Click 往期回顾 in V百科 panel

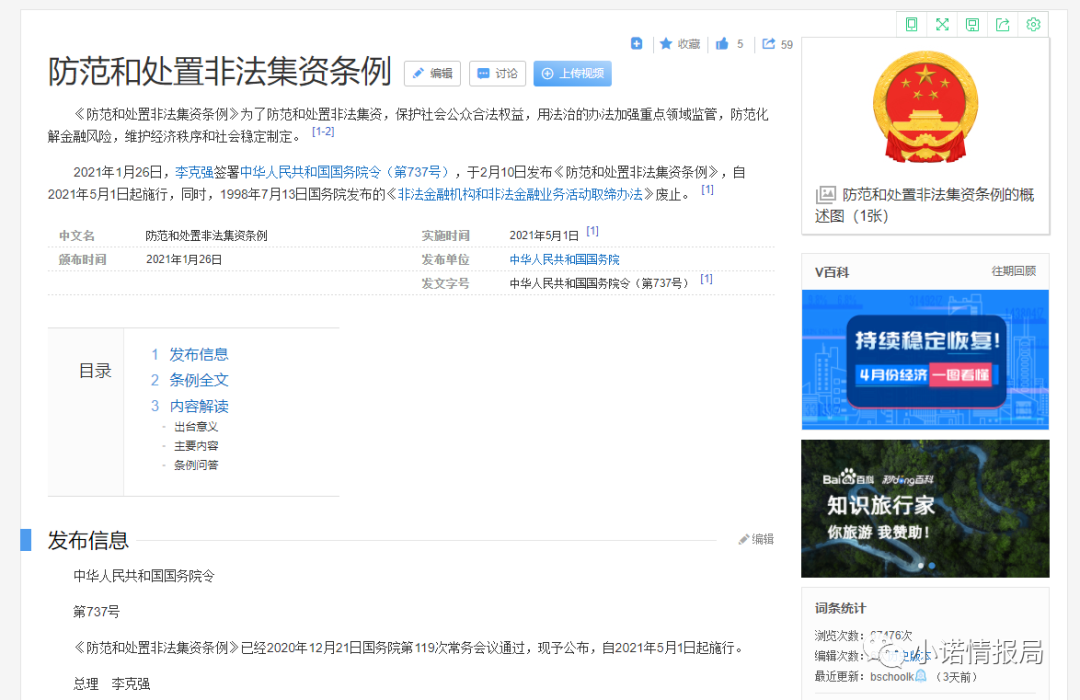pyautogui.click(x=1013, y=271)
